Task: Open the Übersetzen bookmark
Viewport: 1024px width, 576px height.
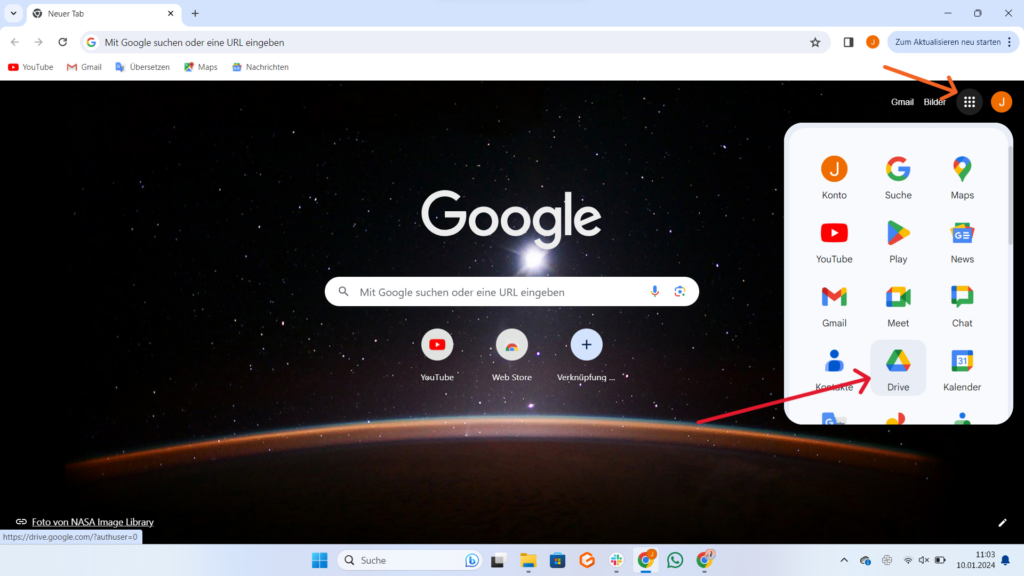Action: 142,67
